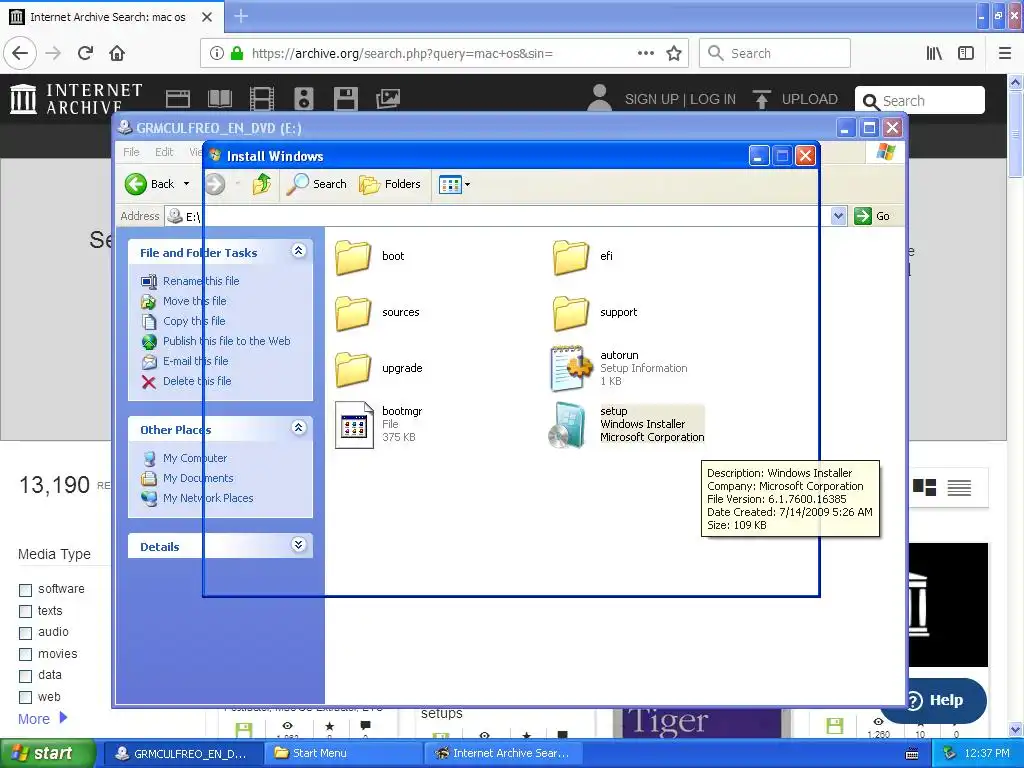Image resolution: width=1024 pixels, height=768 pixels.
Task: Collapse the Other Places panel
Action: [298, 428]
